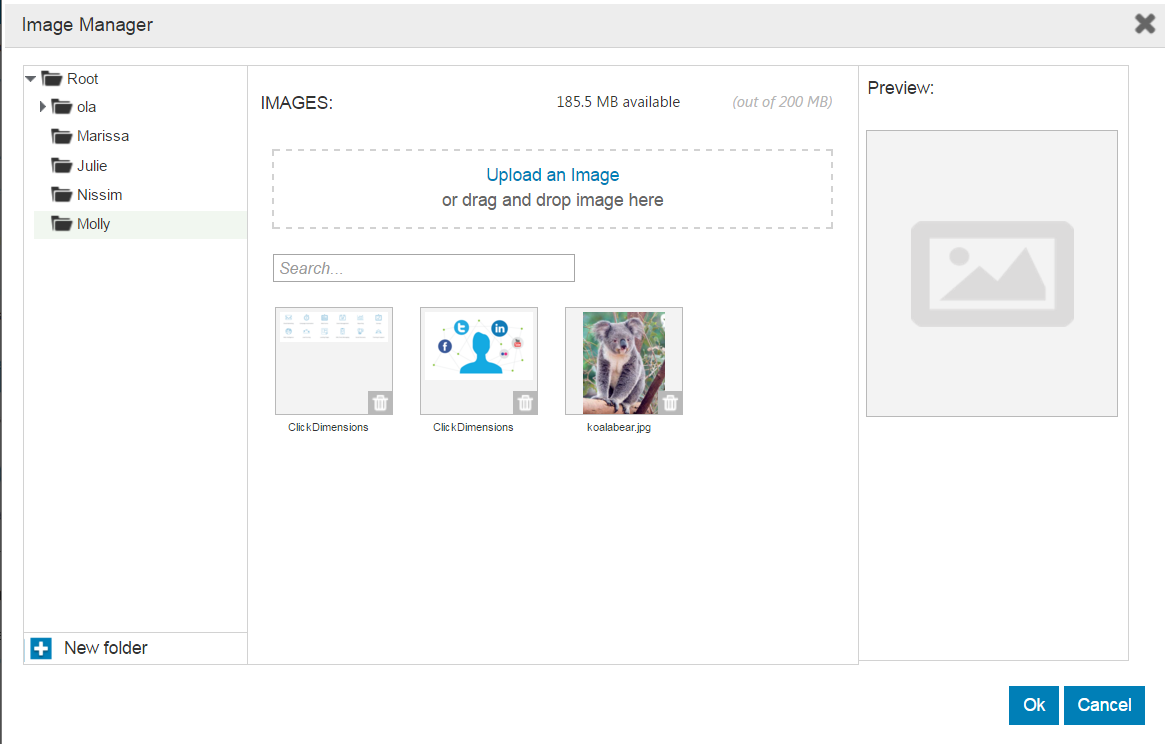Click the Julie folder icon
The height and width of the screenshot is (744, 1169).
(x=62, y=166)
